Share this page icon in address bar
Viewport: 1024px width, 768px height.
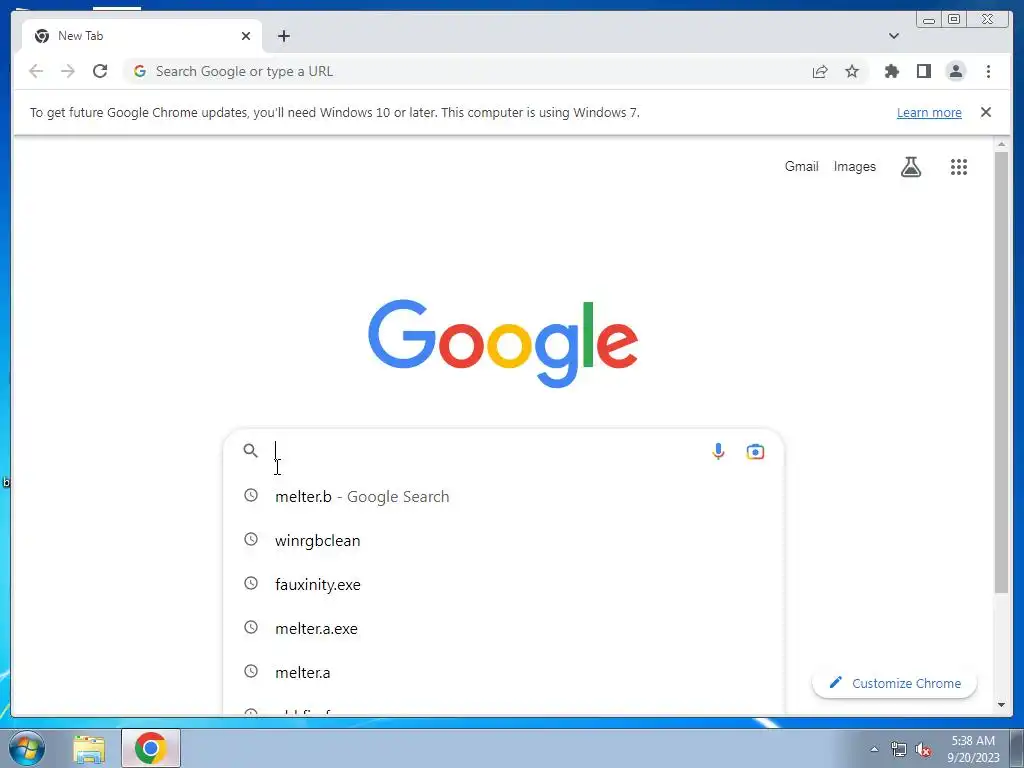[x=820, y=71]
